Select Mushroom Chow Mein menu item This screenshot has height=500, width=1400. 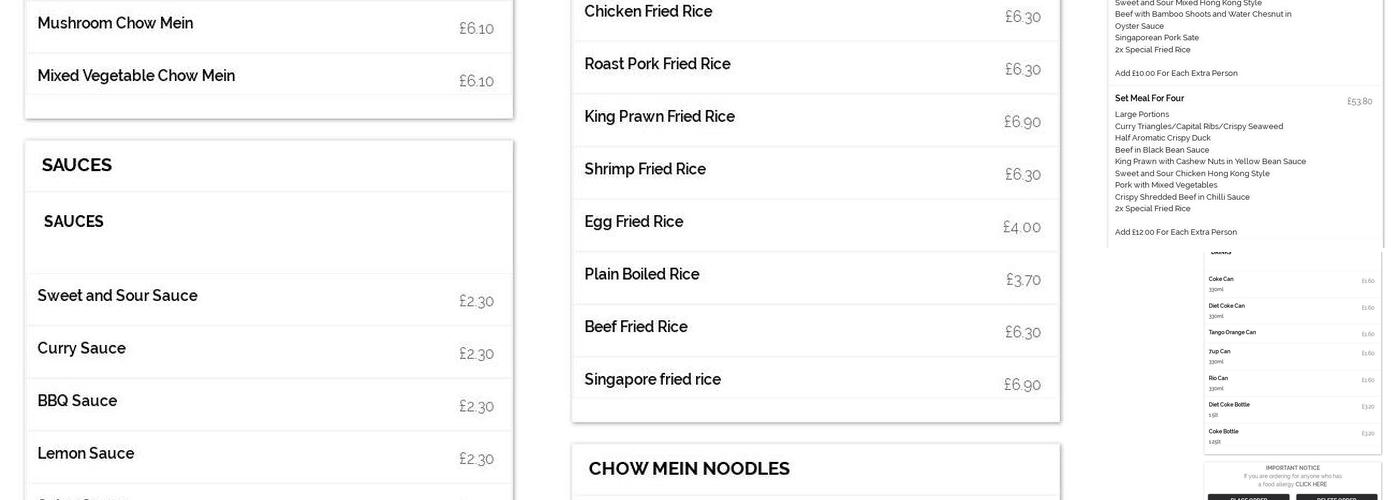115,24
